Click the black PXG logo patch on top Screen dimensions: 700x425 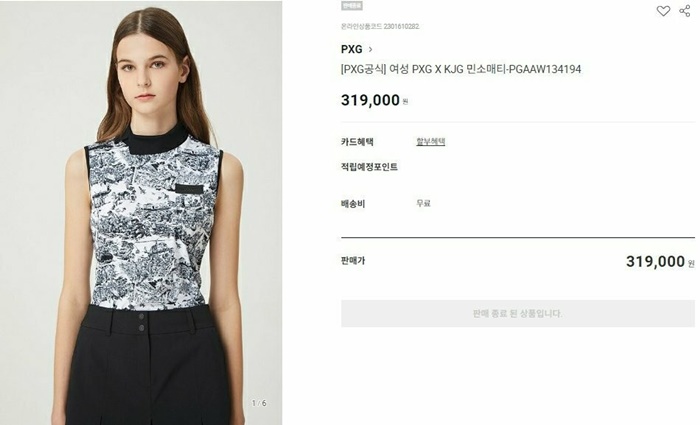pos(189,189)
